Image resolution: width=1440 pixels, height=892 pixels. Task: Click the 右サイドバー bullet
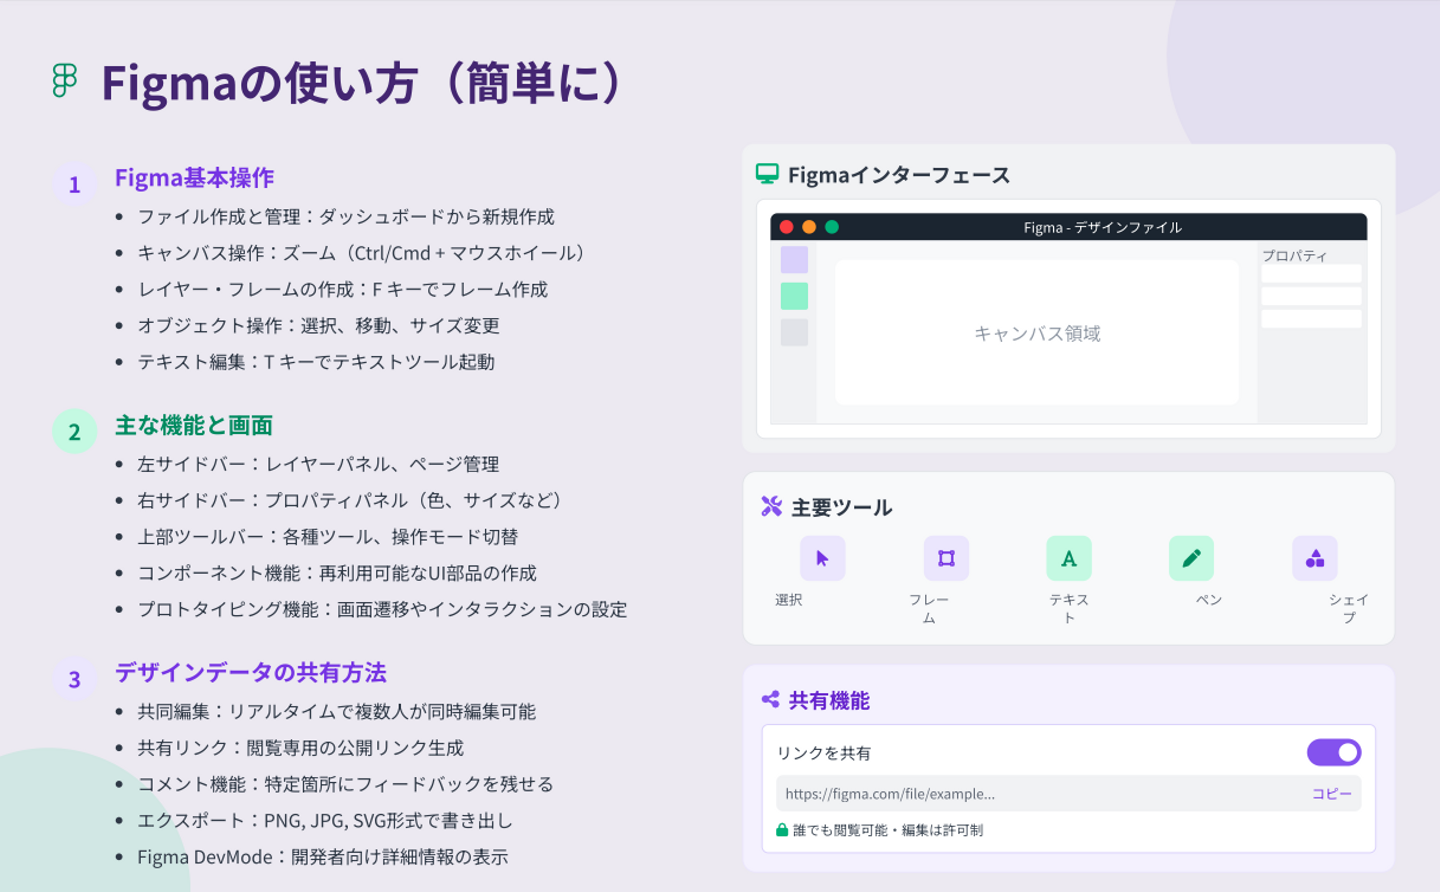click(349, 500)
